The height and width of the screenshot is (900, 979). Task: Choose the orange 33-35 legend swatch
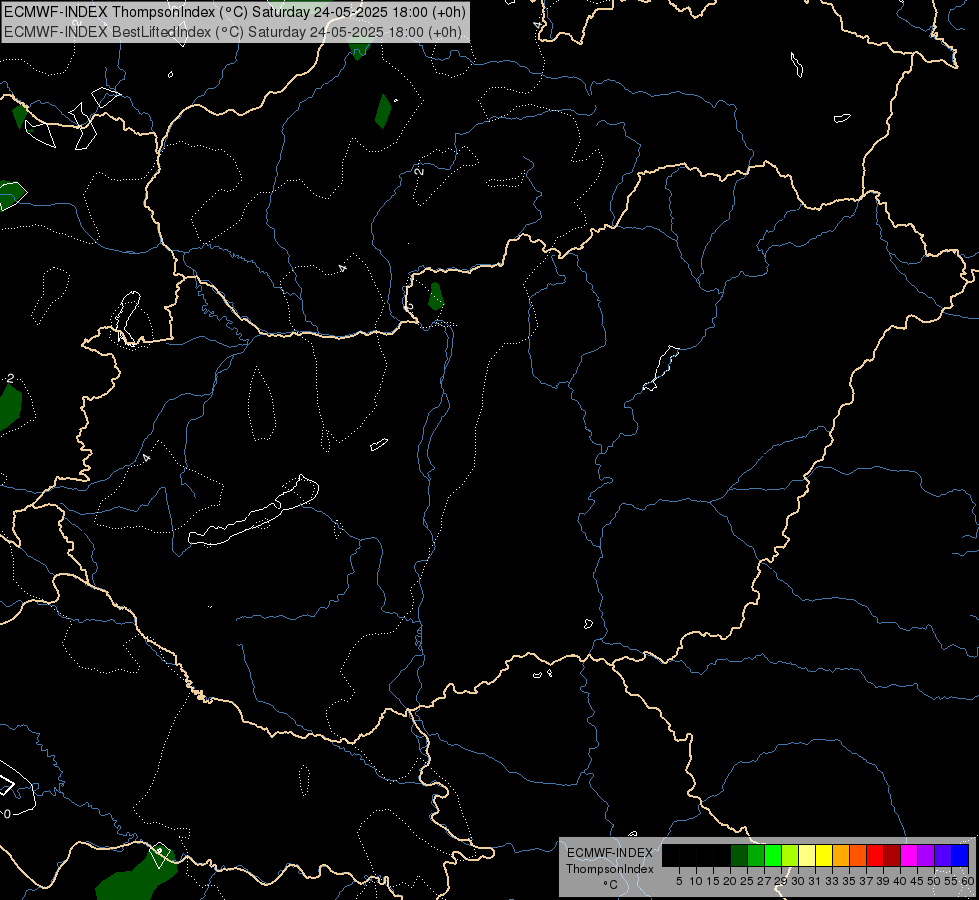click(840, 855)
